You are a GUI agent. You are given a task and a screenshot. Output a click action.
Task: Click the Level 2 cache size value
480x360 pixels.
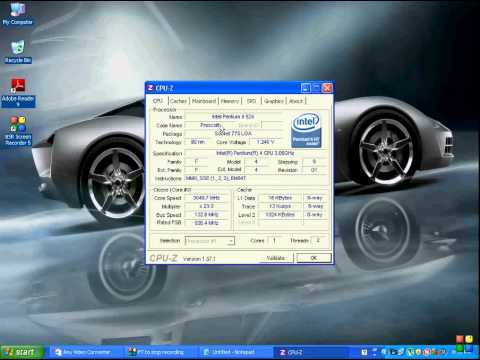(x=280, y=215)
